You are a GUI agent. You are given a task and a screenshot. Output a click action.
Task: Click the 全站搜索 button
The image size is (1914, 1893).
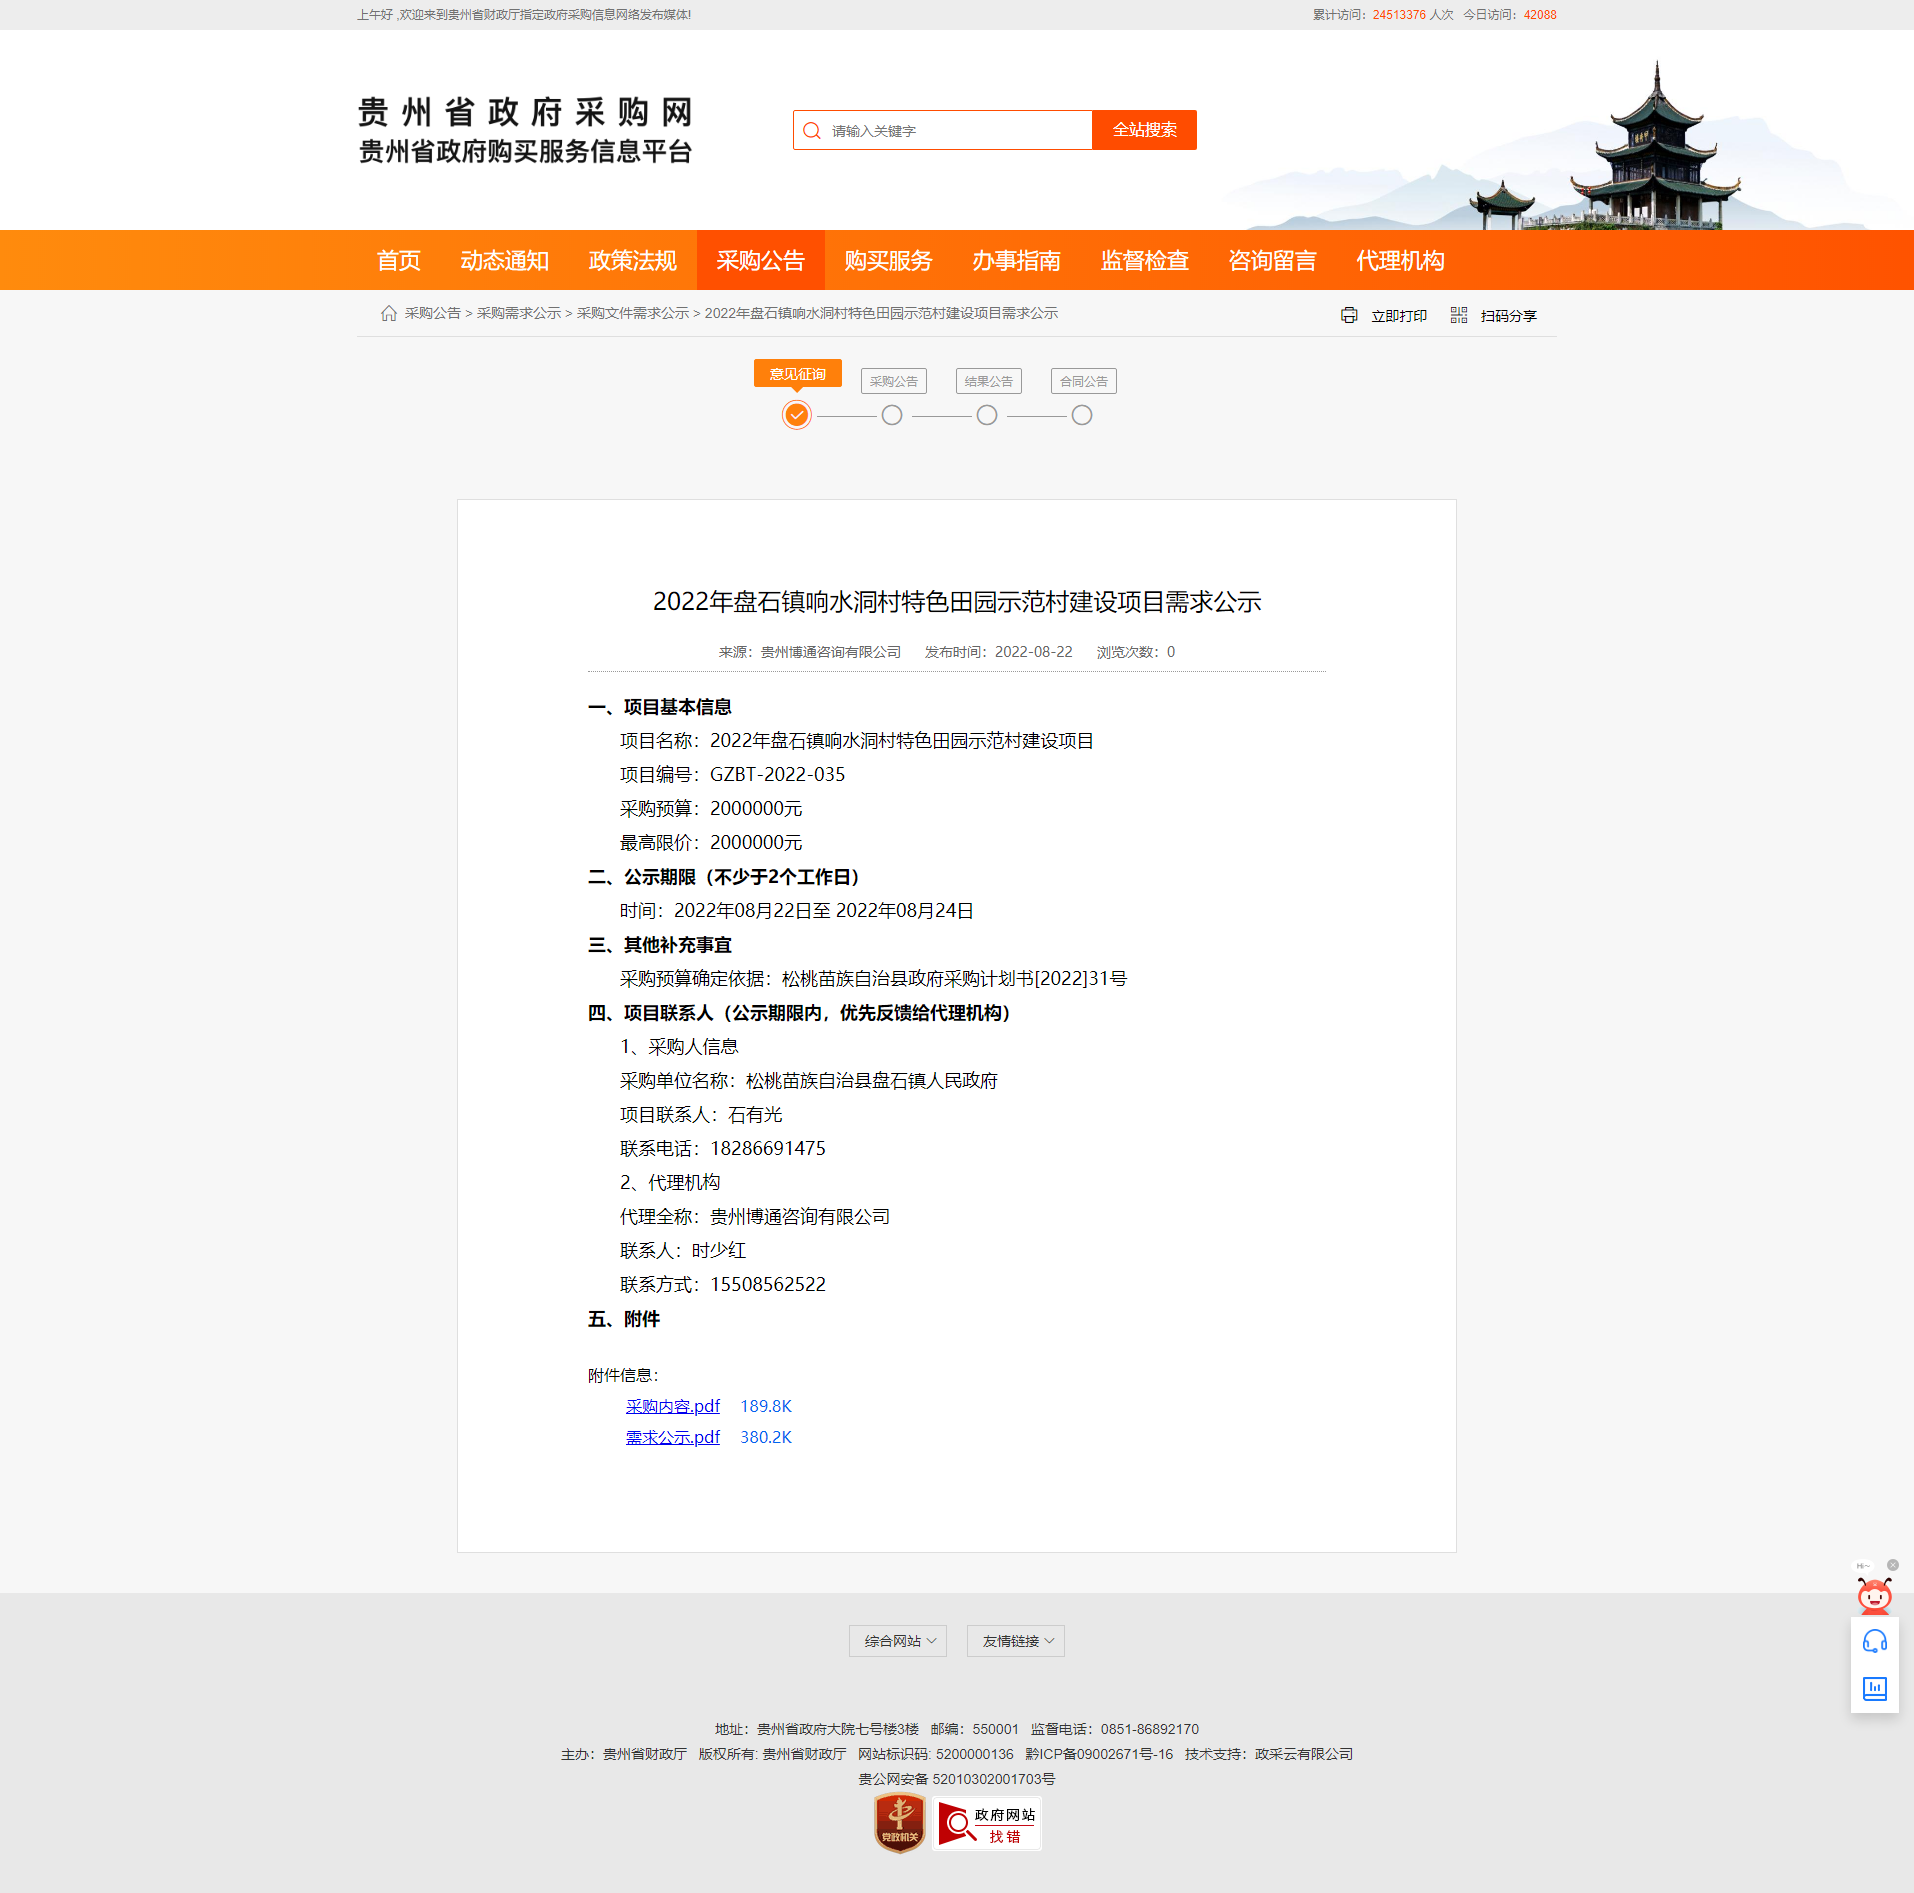(1145, 130)
